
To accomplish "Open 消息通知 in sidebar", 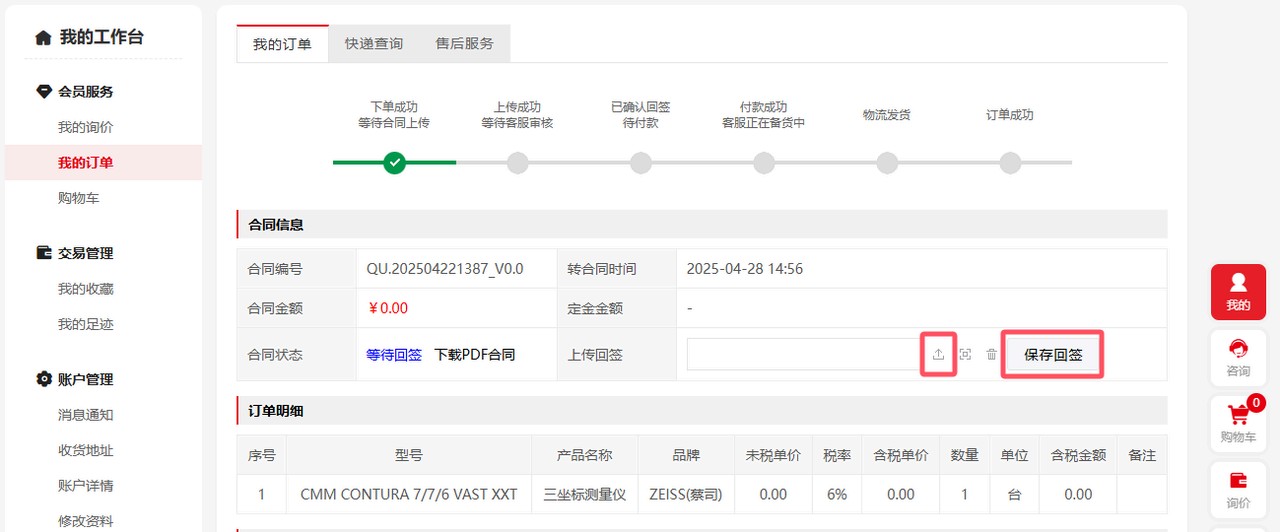I will tap(85, 414).
